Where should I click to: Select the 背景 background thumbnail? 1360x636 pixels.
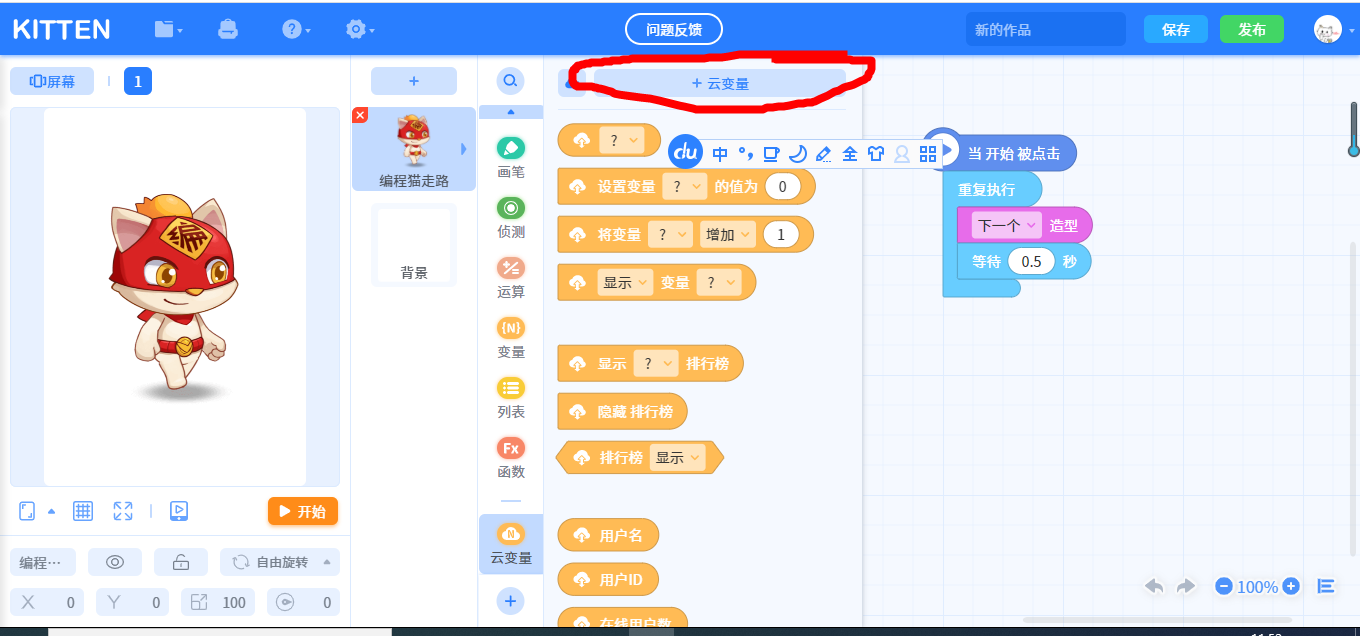[x=414, y=245]
